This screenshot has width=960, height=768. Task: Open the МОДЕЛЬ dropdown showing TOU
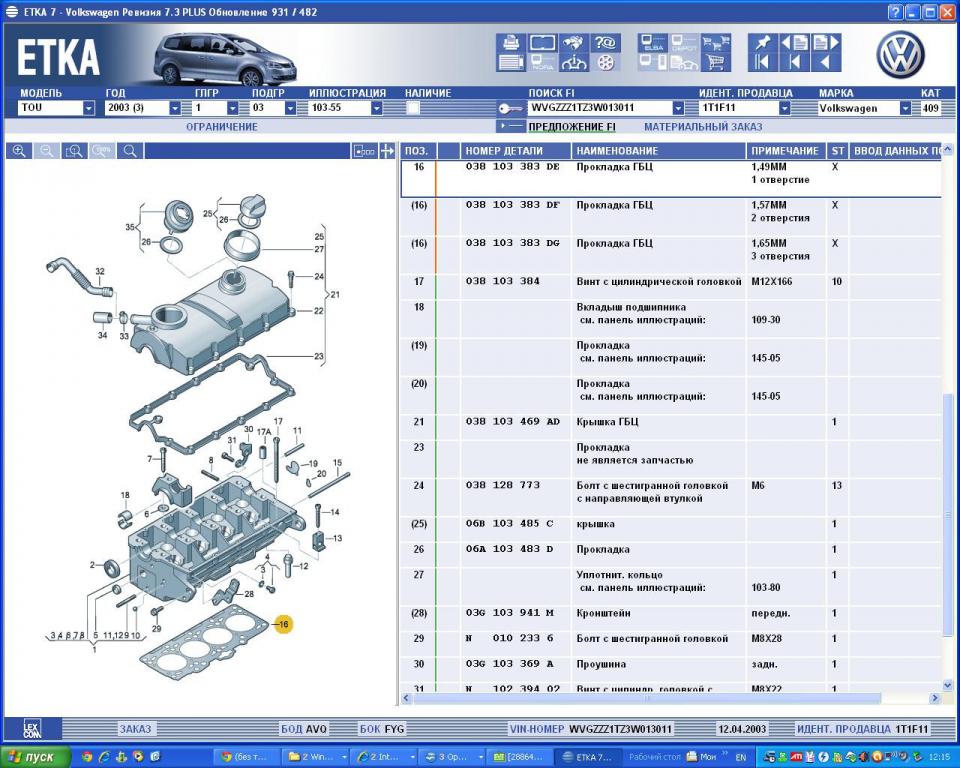pyautogui.click(x=56, y=108)
